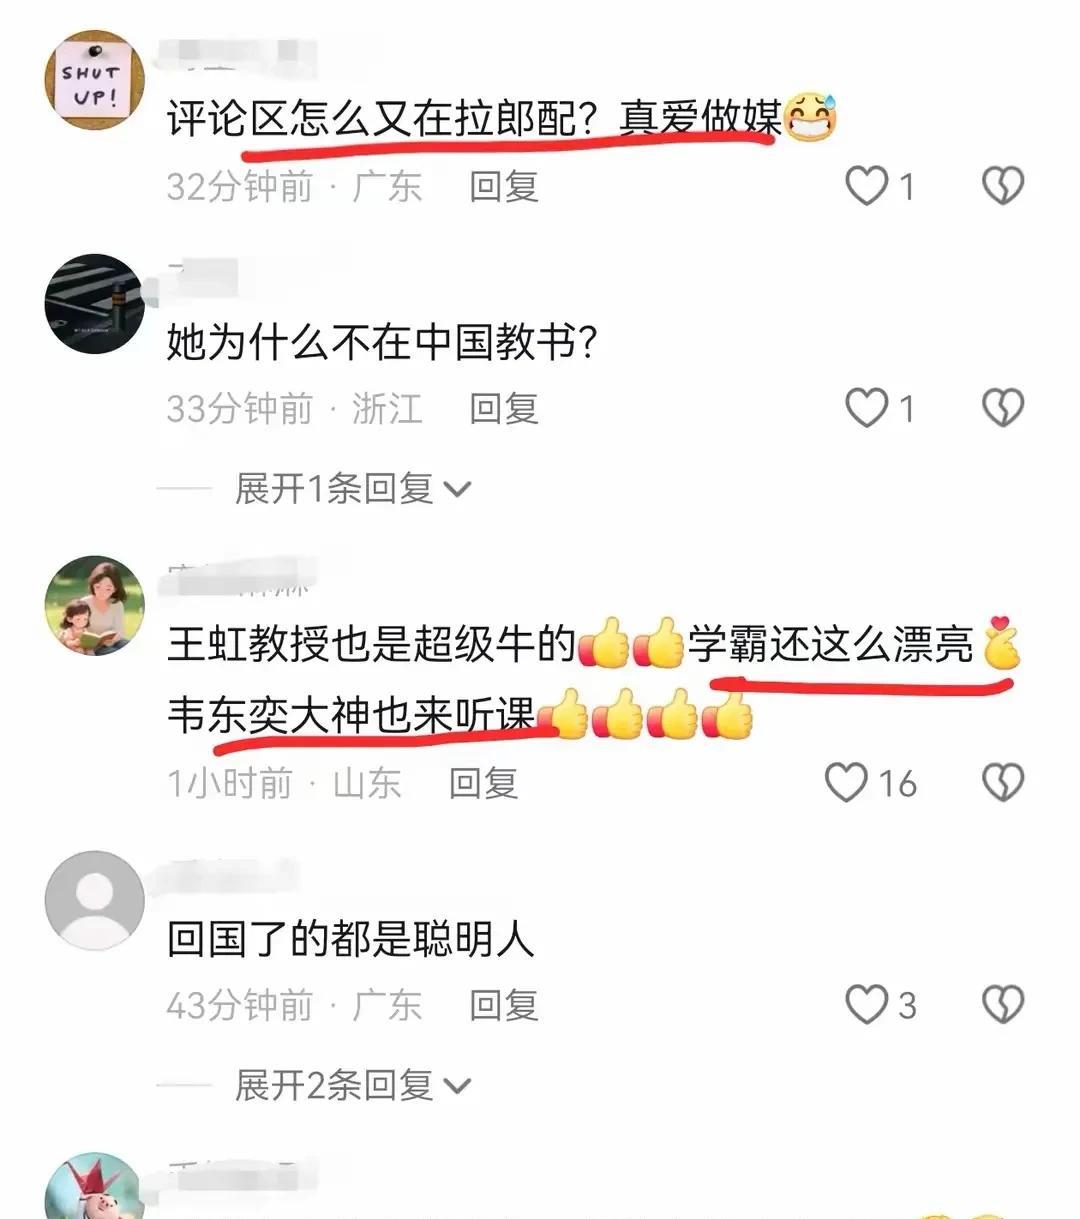This screenshot has width=1080, height=1219.
Task: Like the 回国了的都是聪明人 comment
Action: 867,1005
